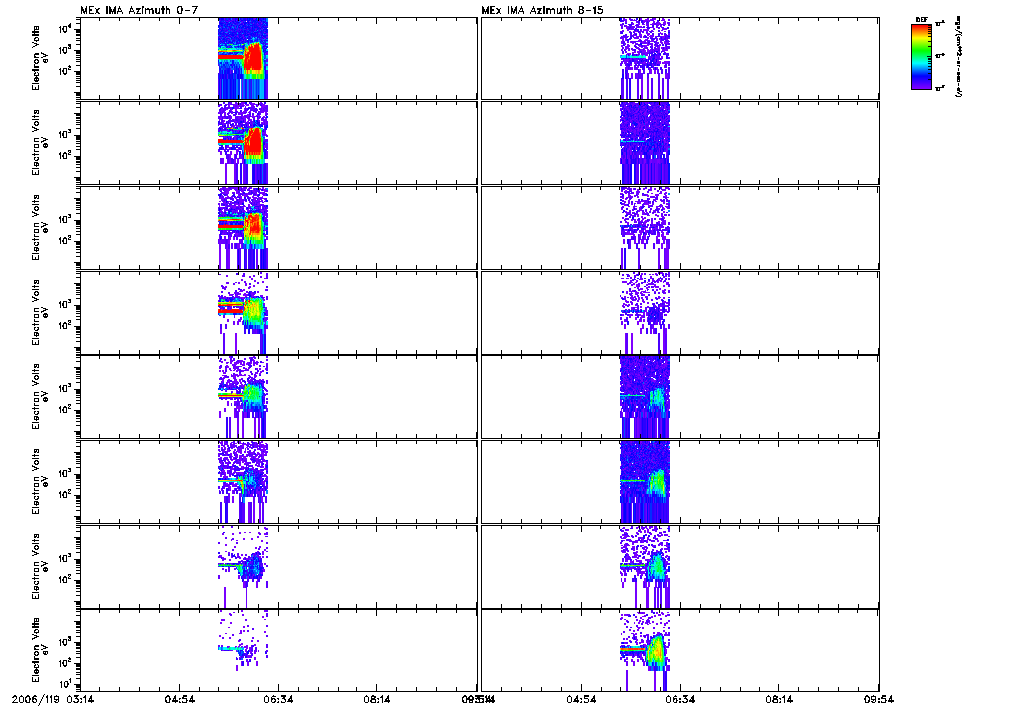Click the start date label "2006/119 03:14"
This screenshot has width=1024, height=708.
click(52, 700)
